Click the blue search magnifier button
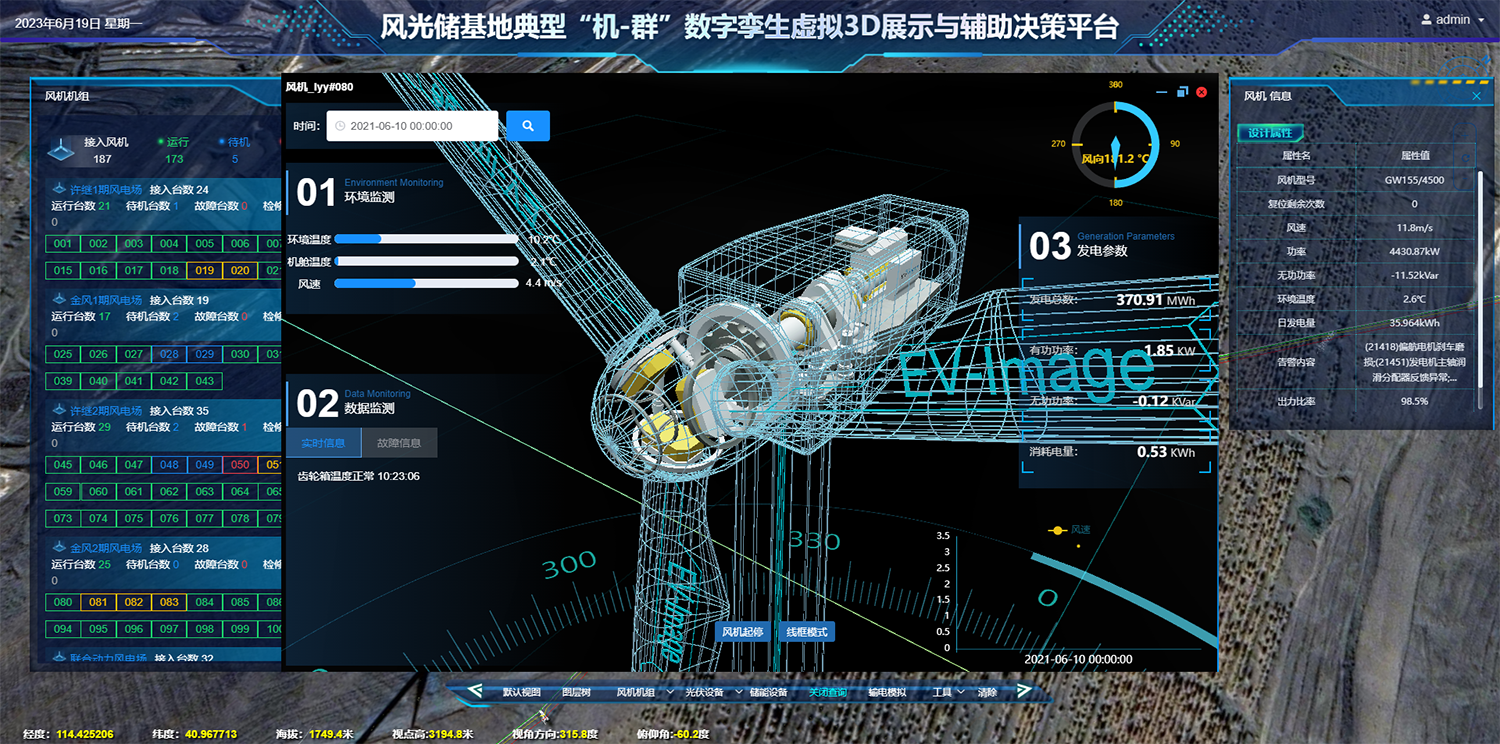1500x744 pixels. 528,126
